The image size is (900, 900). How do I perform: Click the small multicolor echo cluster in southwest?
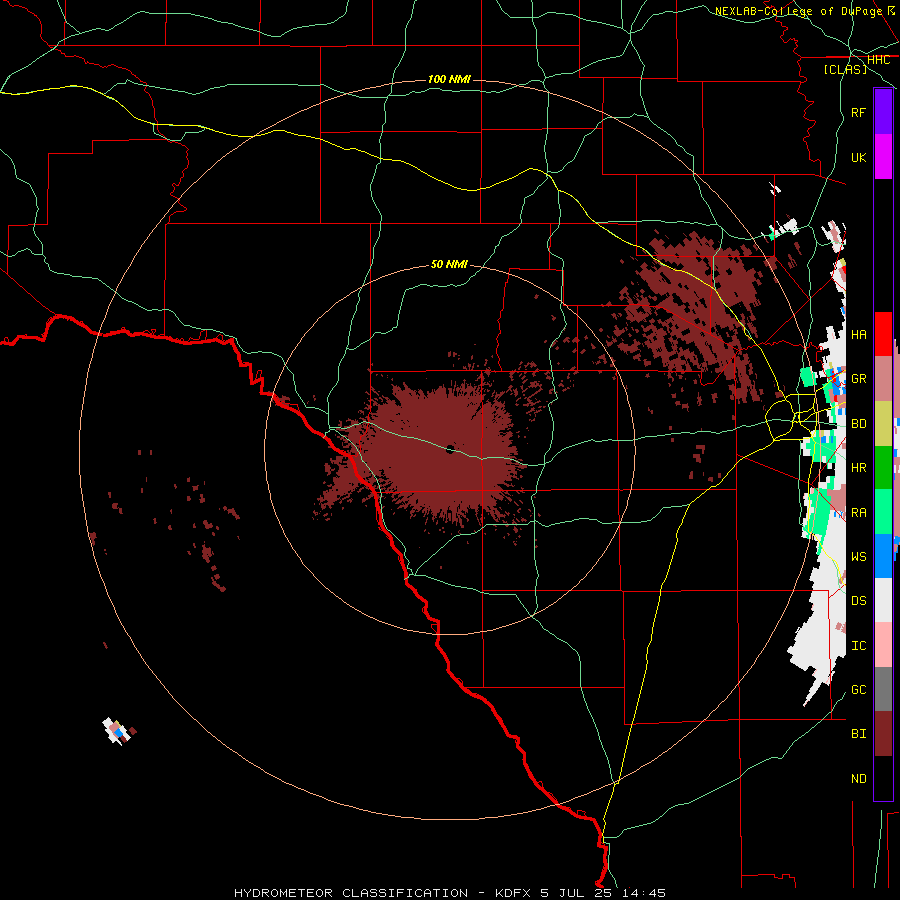118,731
